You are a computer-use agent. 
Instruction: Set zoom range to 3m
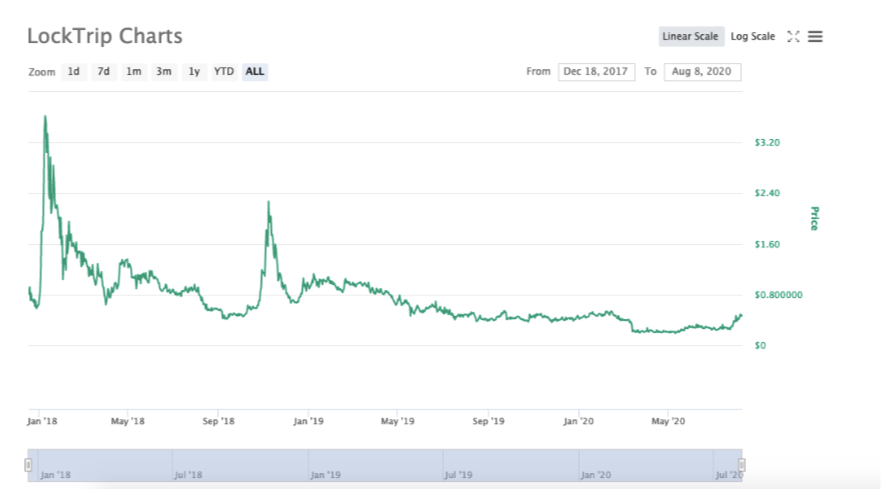click(164, 71)
